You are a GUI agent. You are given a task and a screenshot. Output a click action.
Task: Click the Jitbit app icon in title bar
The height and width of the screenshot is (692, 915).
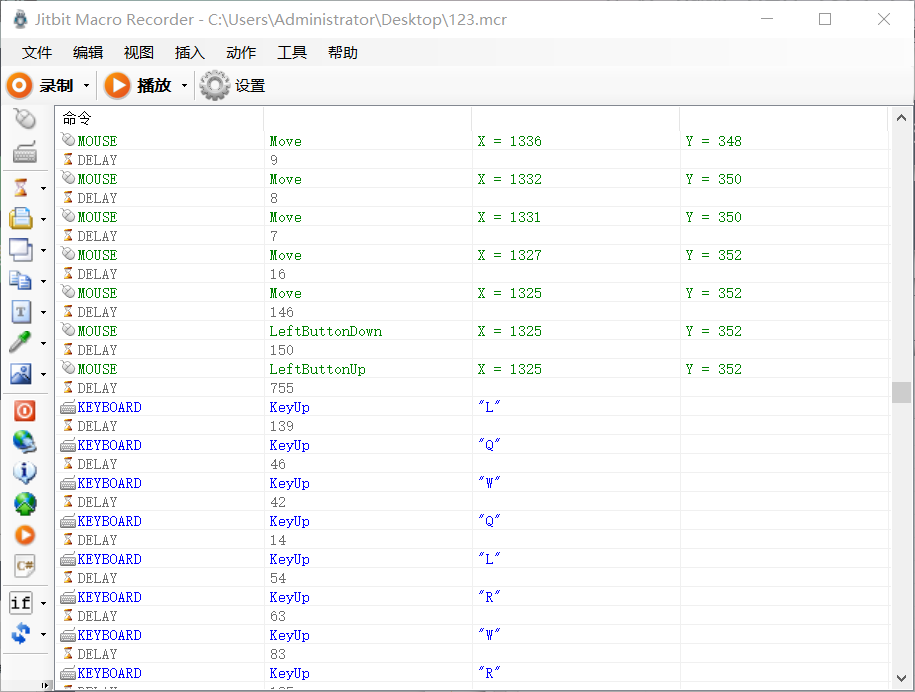(20, 19)
